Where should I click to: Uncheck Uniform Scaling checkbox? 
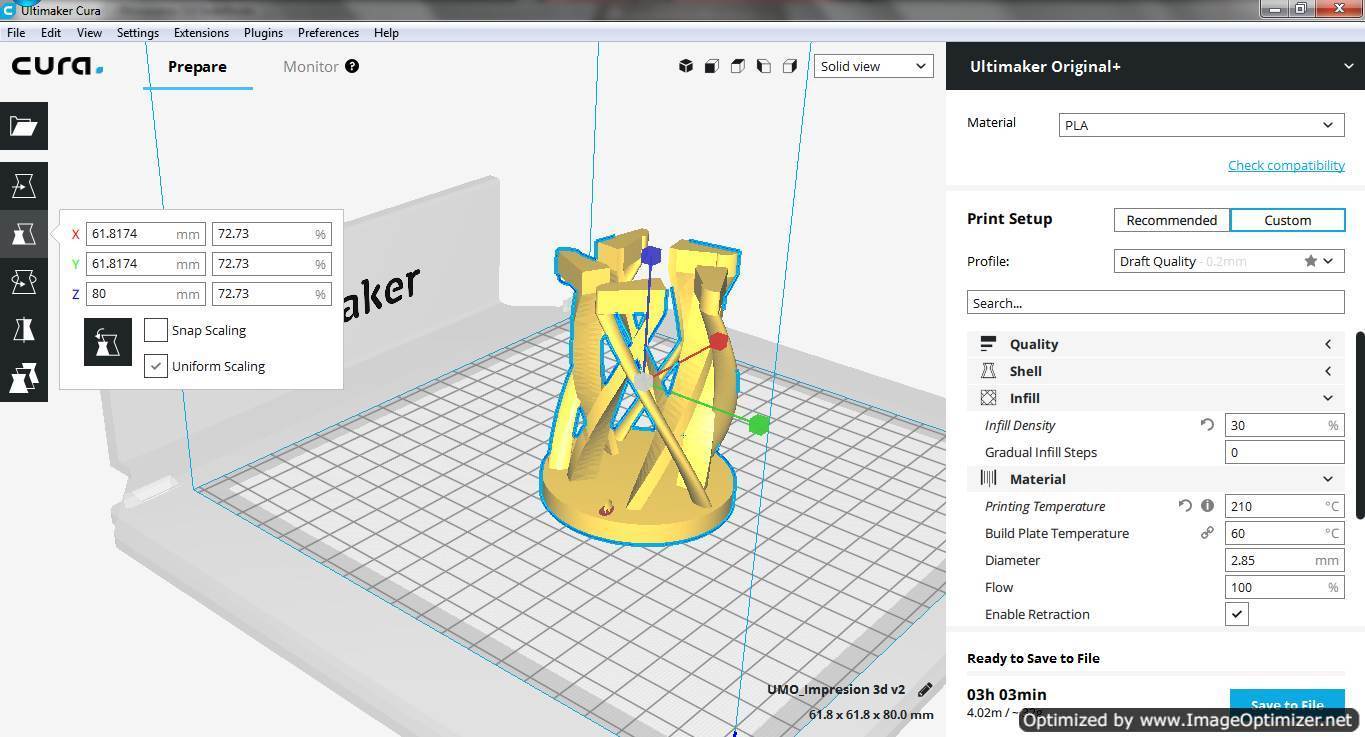(156, 366)
